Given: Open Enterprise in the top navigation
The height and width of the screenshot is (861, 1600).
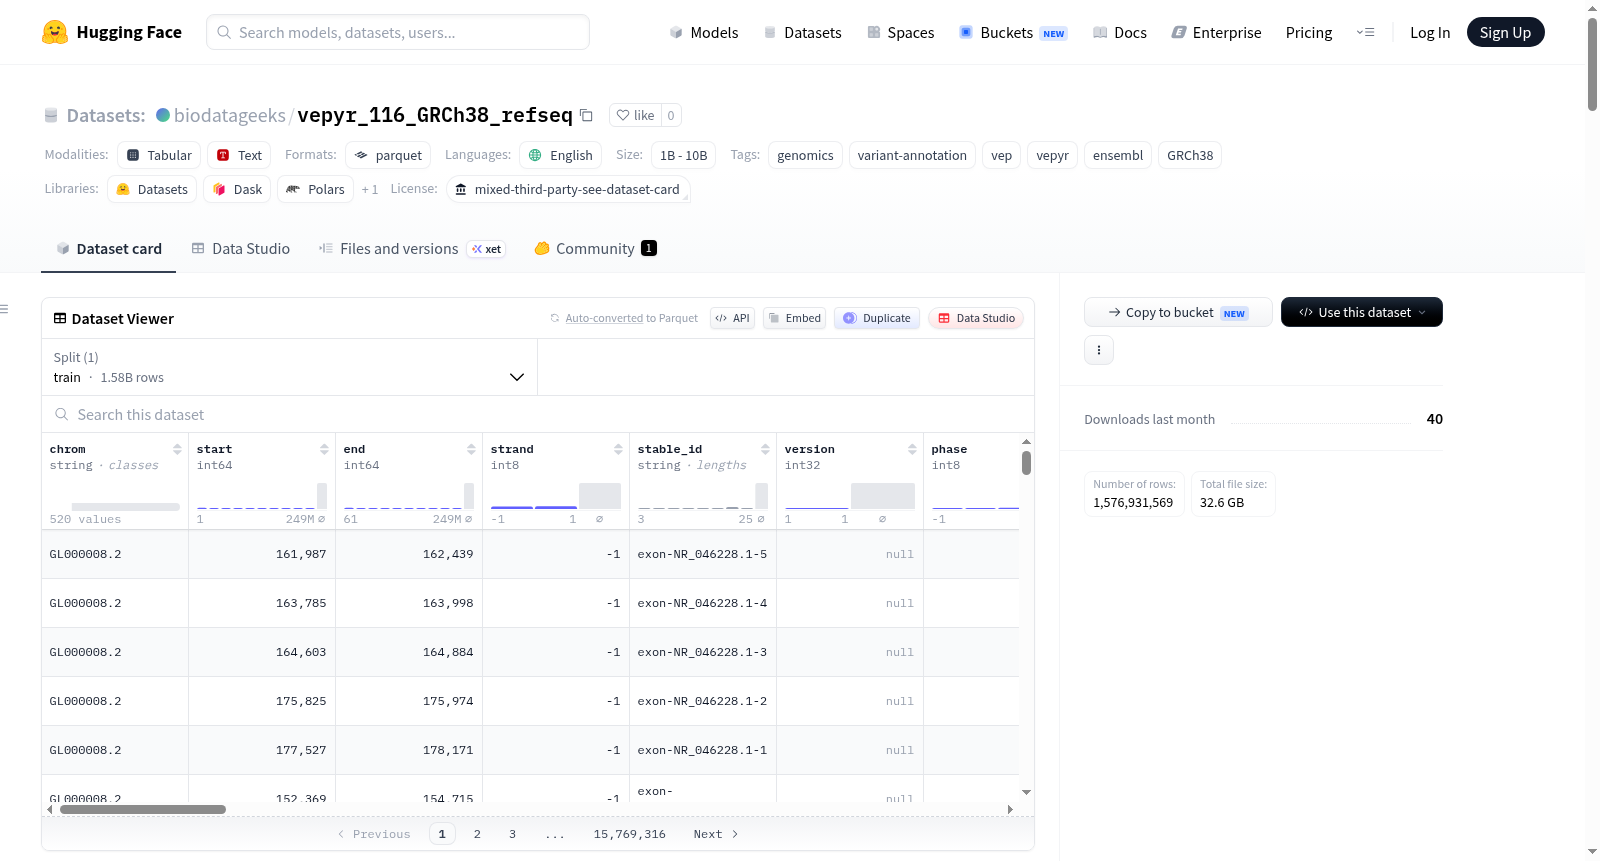Looking at the screenshot, I should tap(1216, 32).
